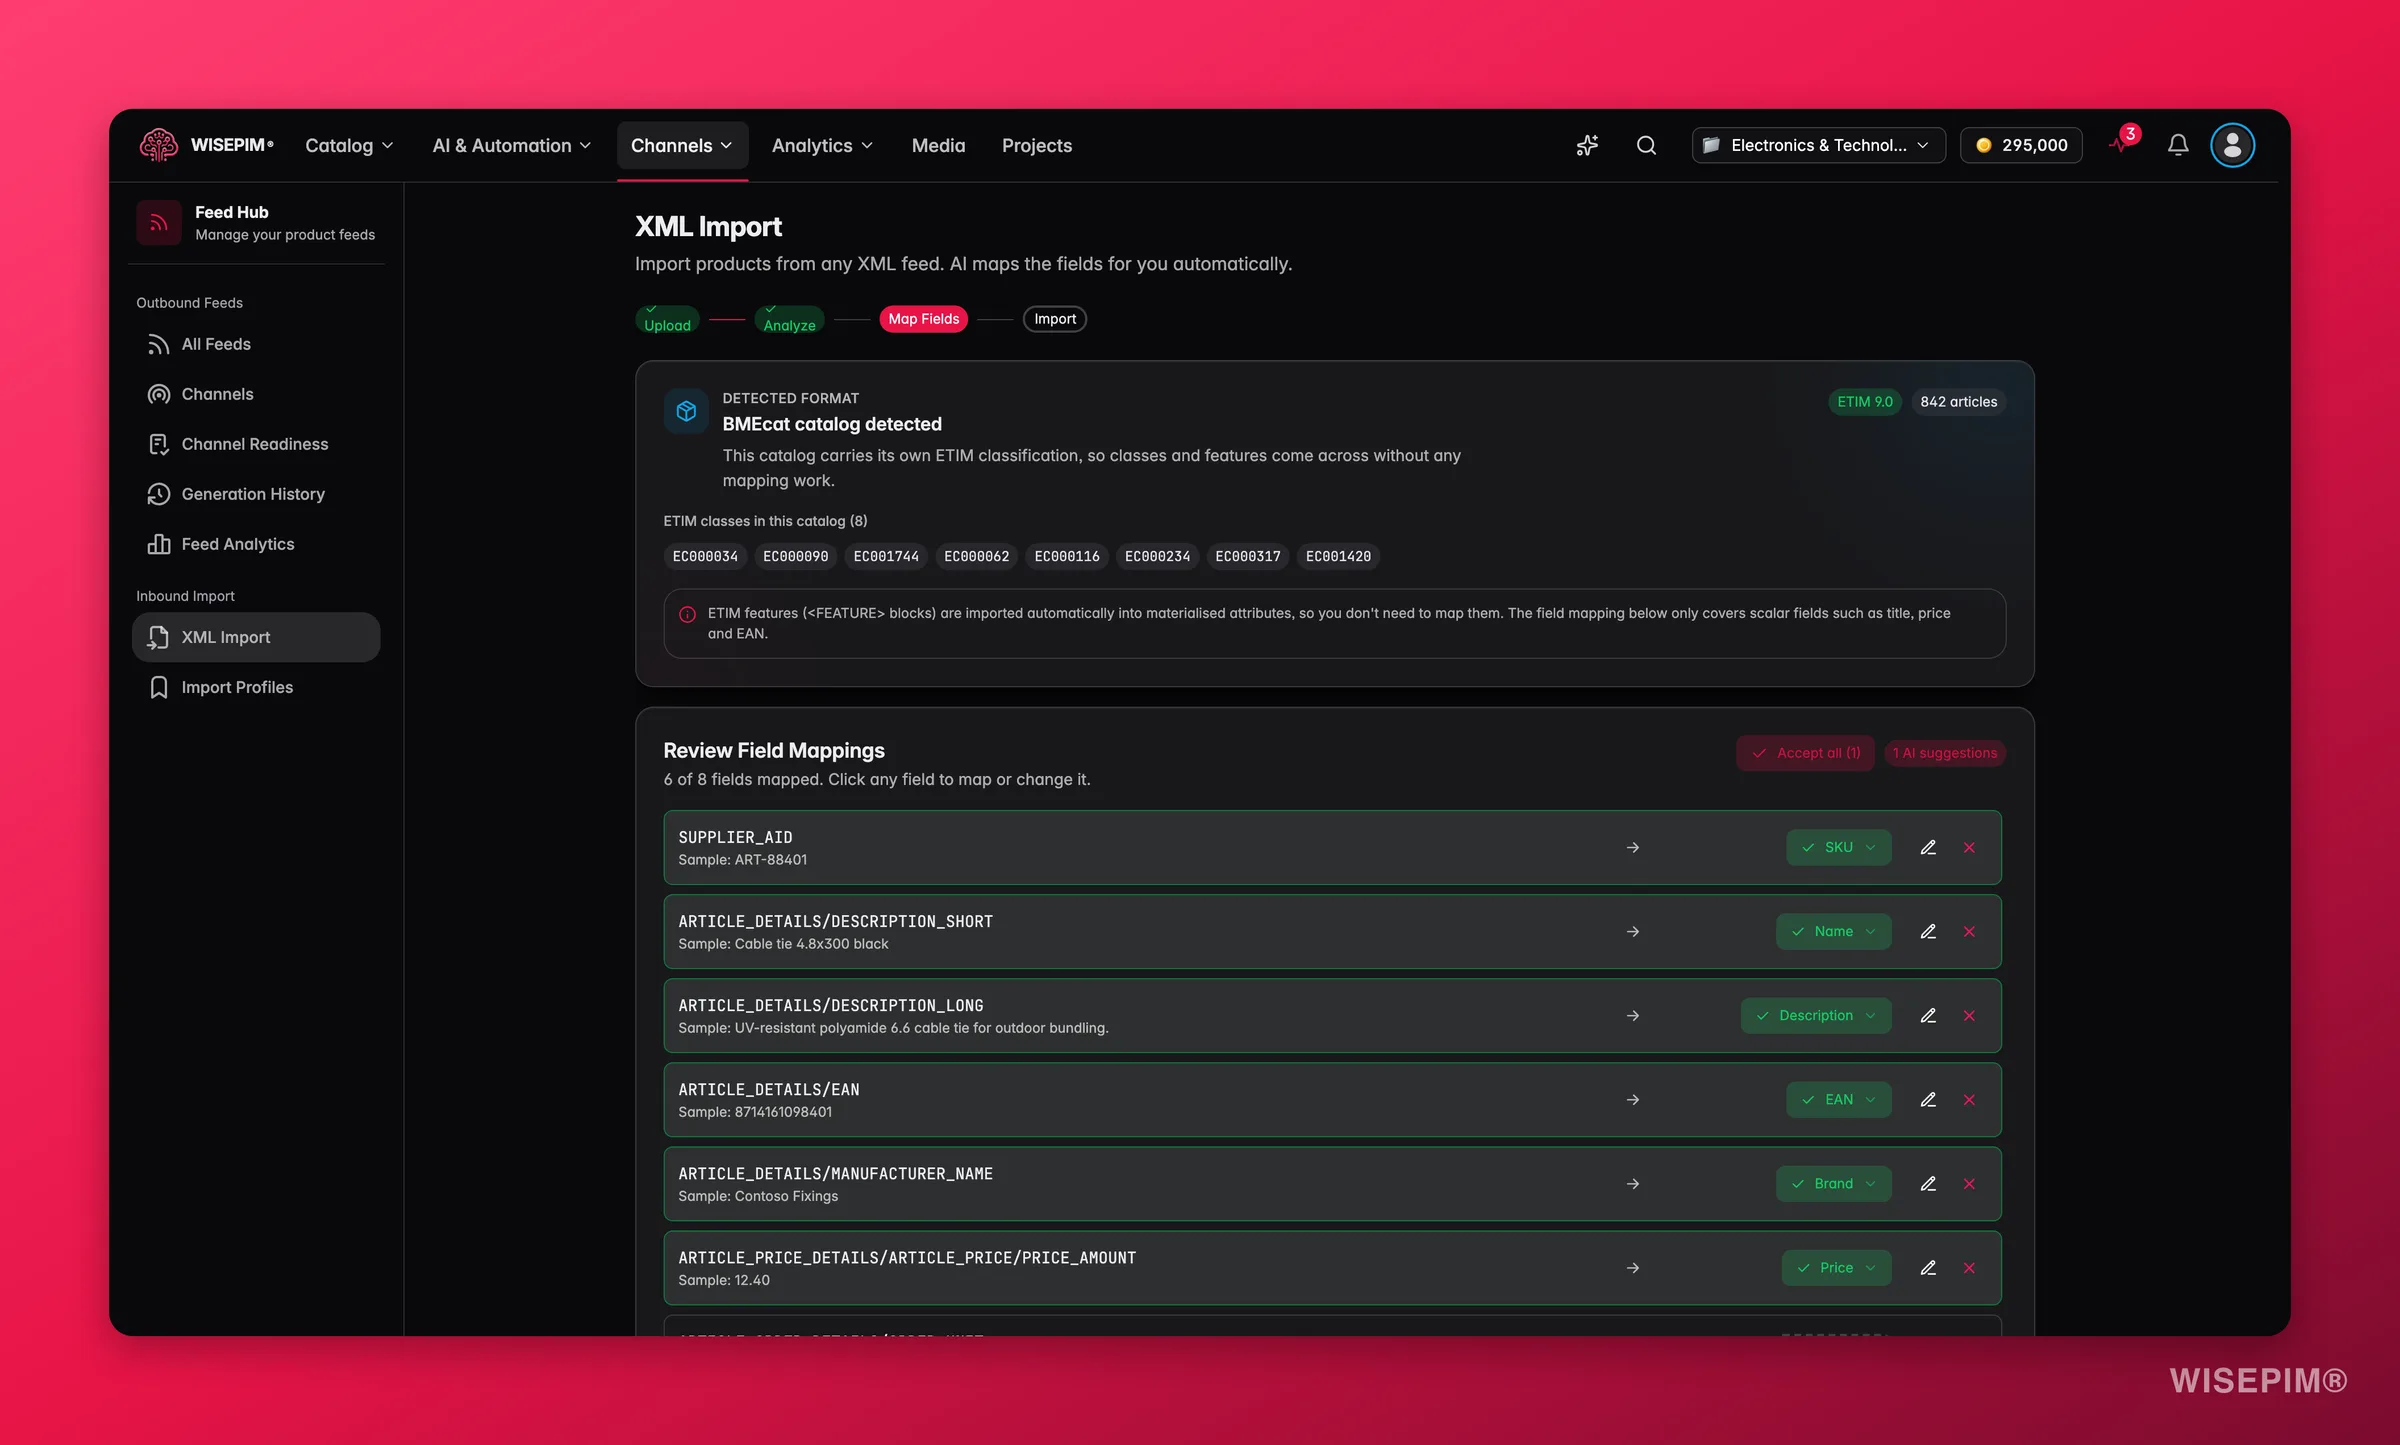The height and width of the screenshot is (1445, 2400).
Task: Click the 842 articles badge
Action: point(1958,402)
